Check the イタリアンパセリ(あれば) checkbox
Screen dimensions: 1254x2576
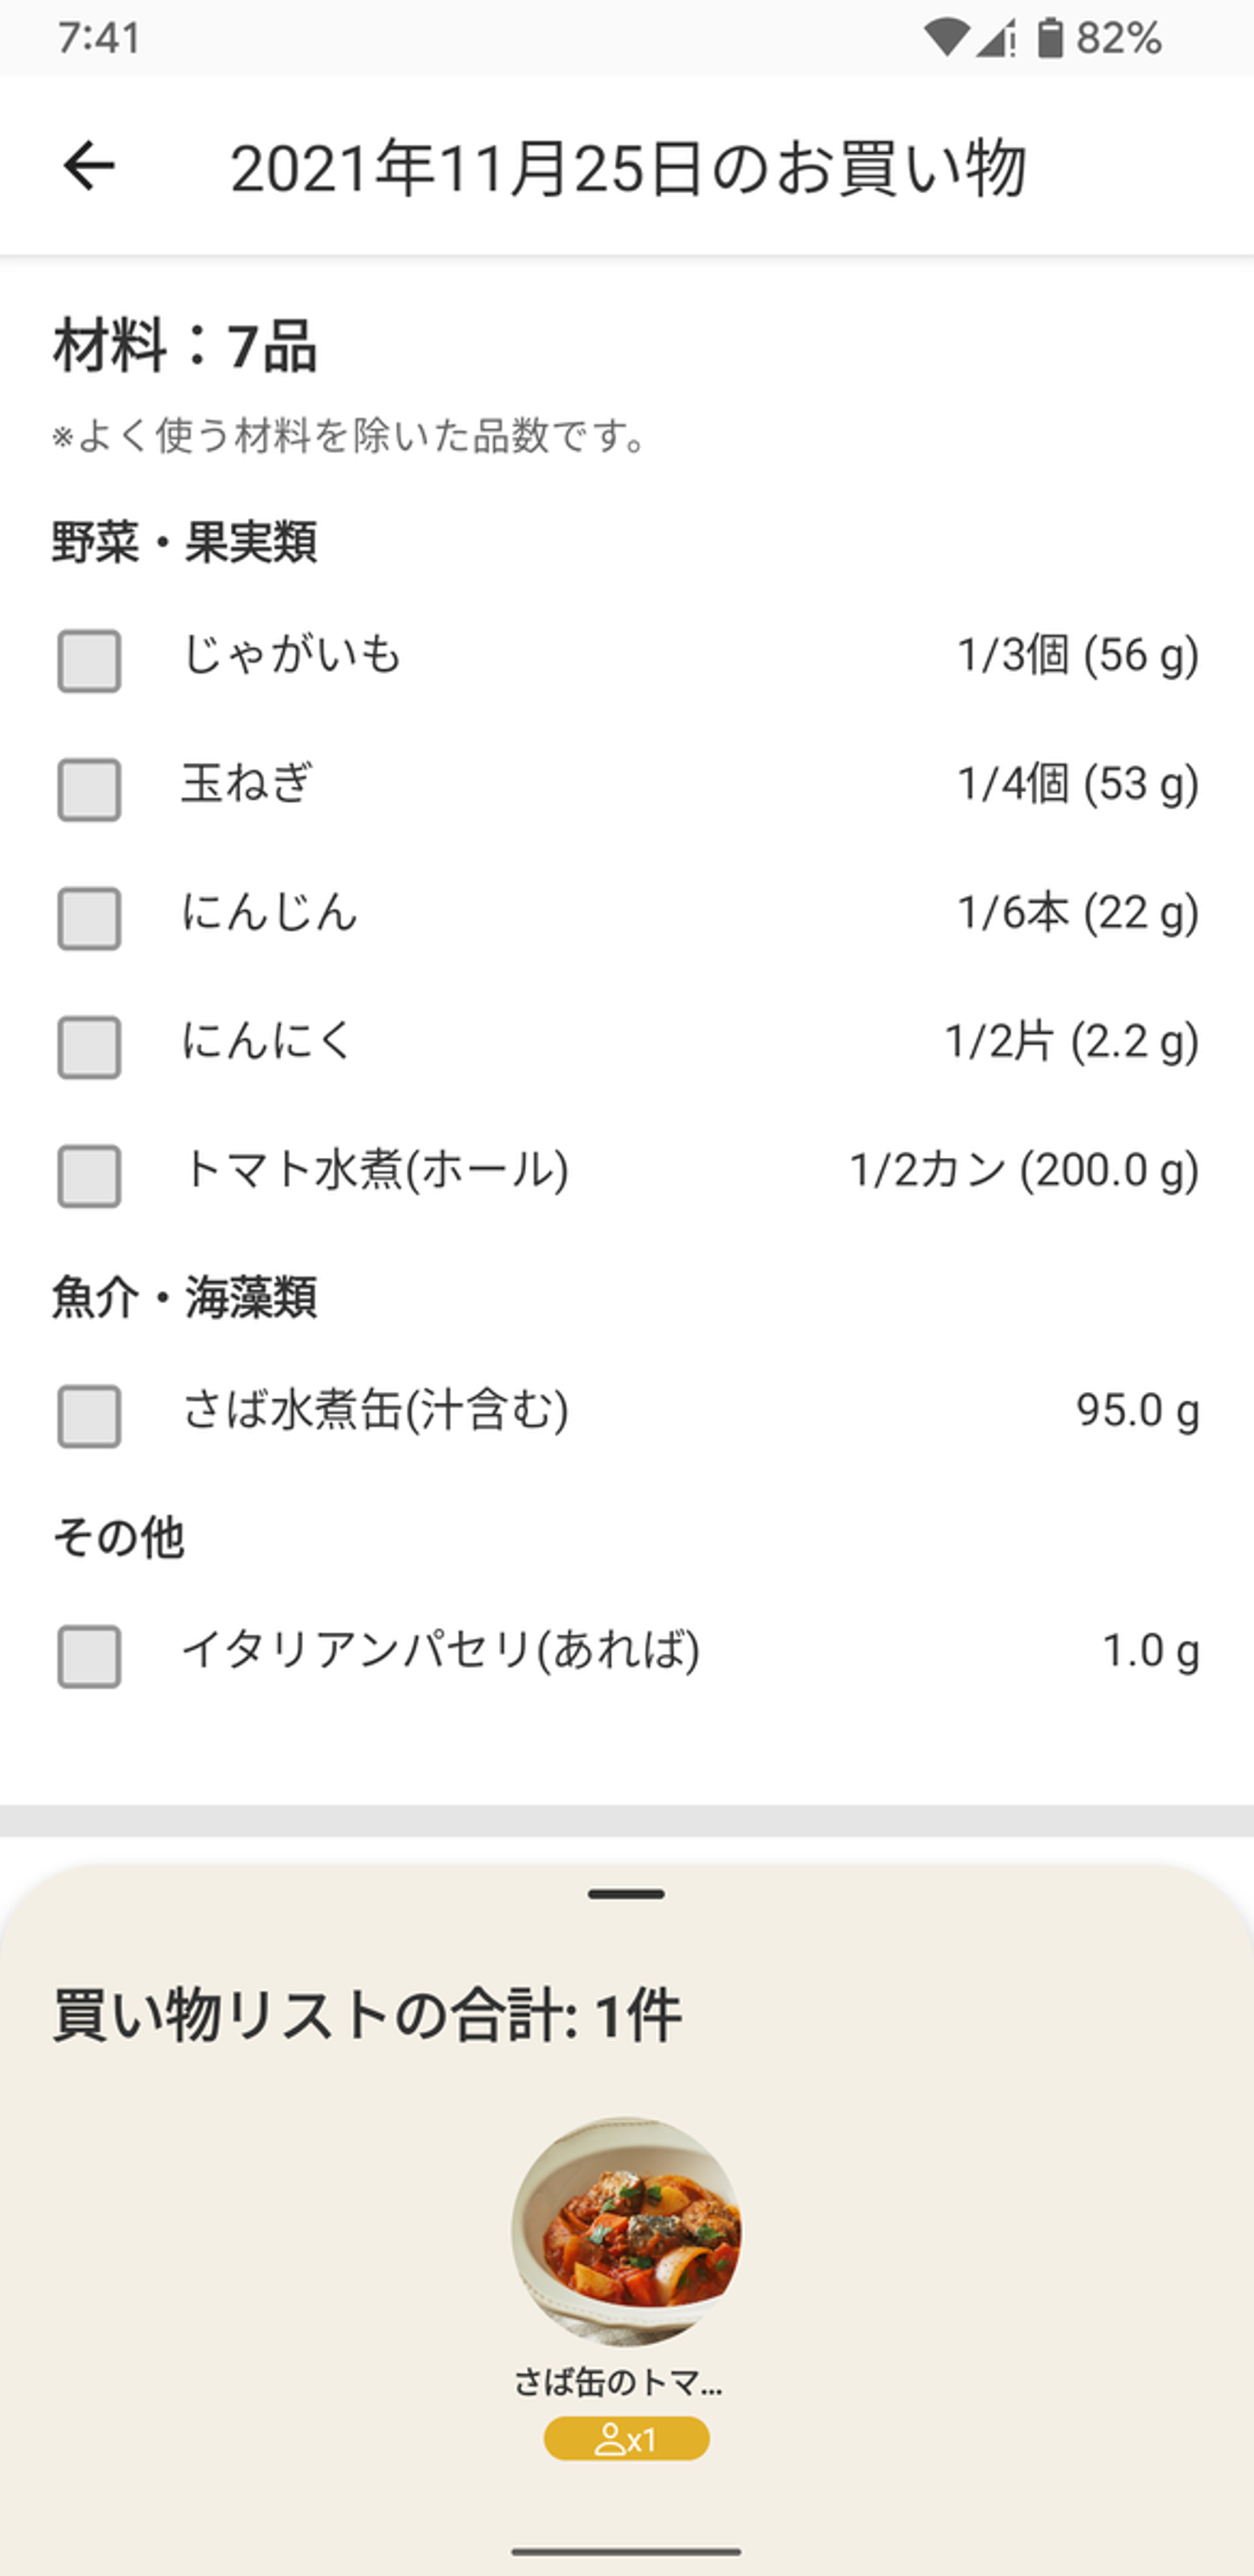click(89, 1657)
